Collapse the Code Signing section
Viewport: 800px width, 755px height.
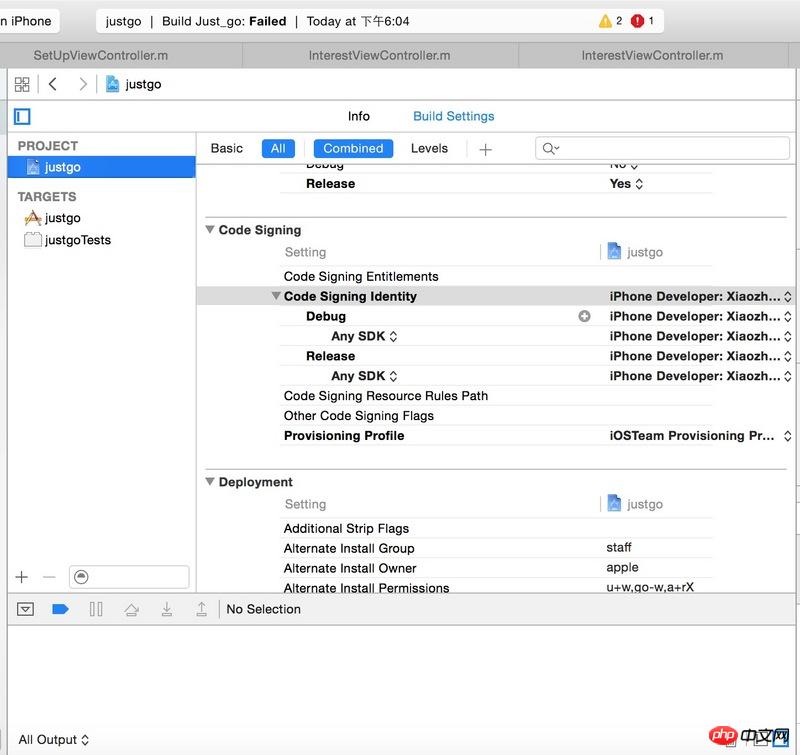[210, 230]
